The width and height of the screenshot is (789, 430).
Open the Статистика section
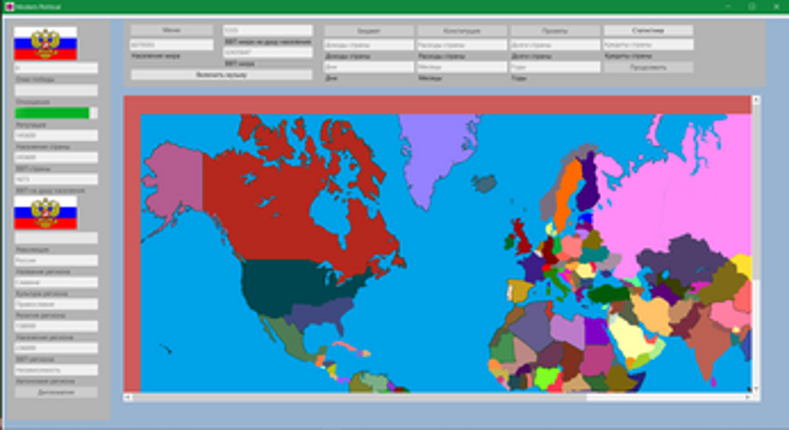(648, 31)
